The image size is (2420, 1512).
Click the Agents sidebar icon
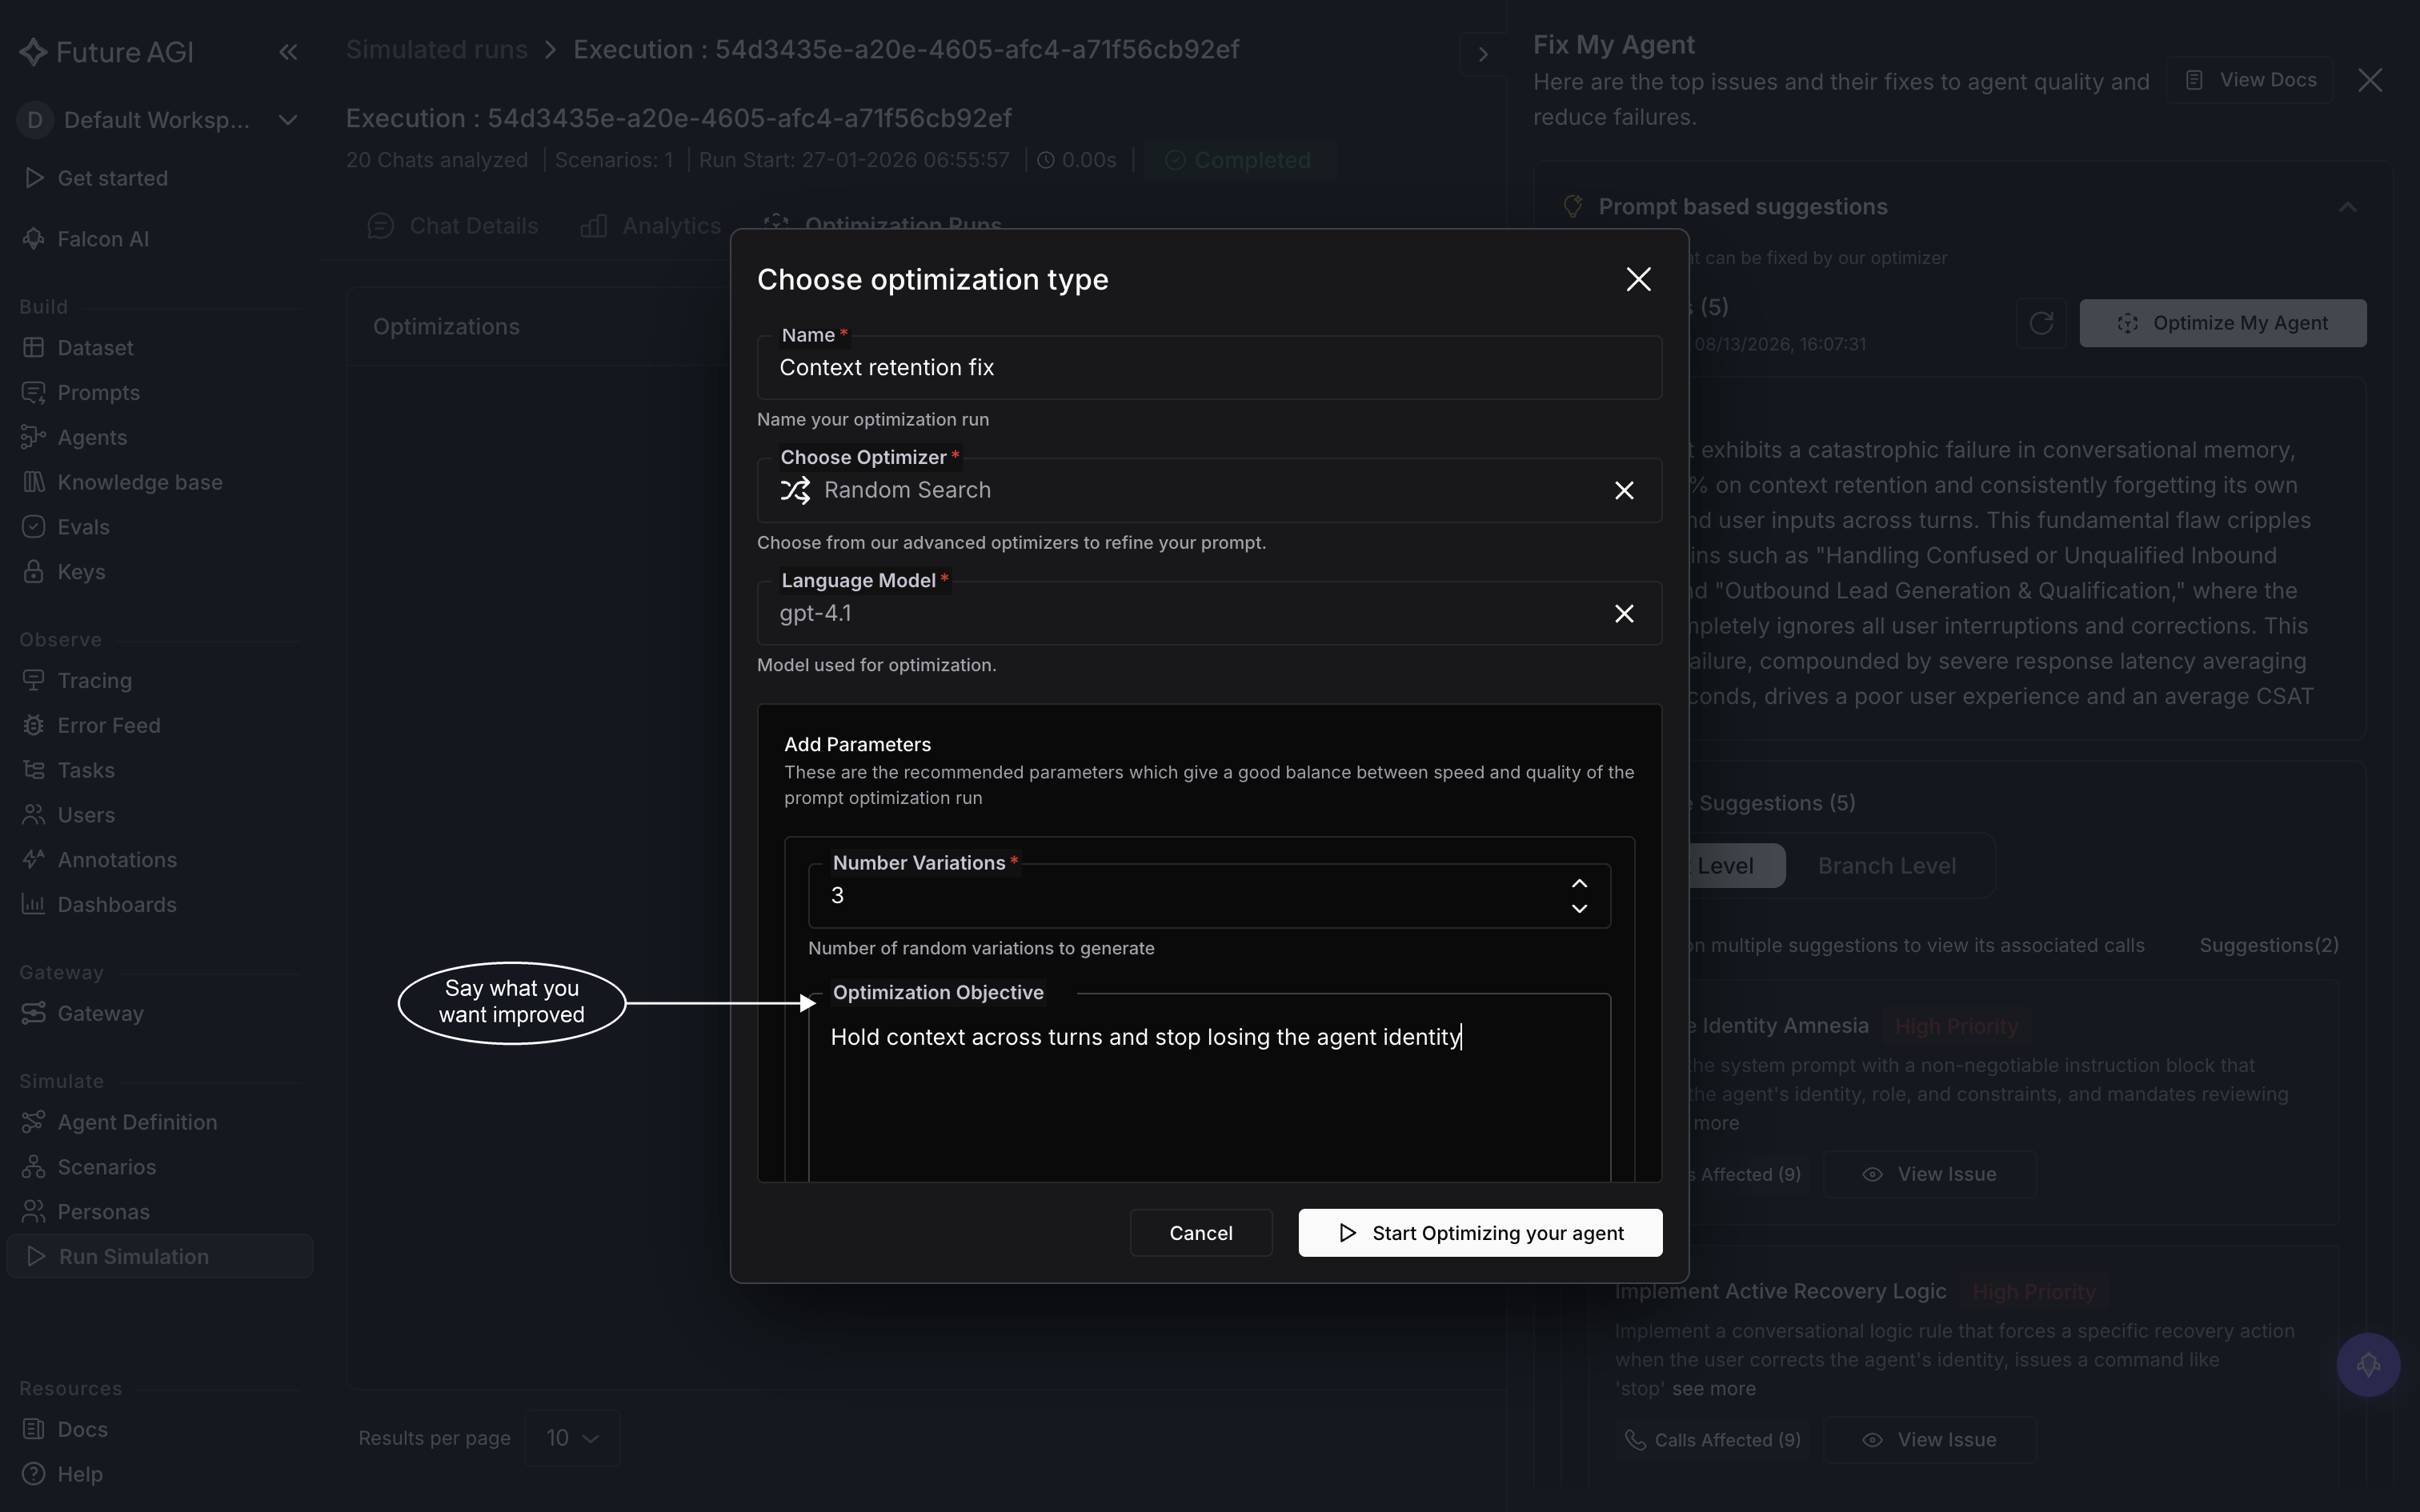click(x=33, y=438)
